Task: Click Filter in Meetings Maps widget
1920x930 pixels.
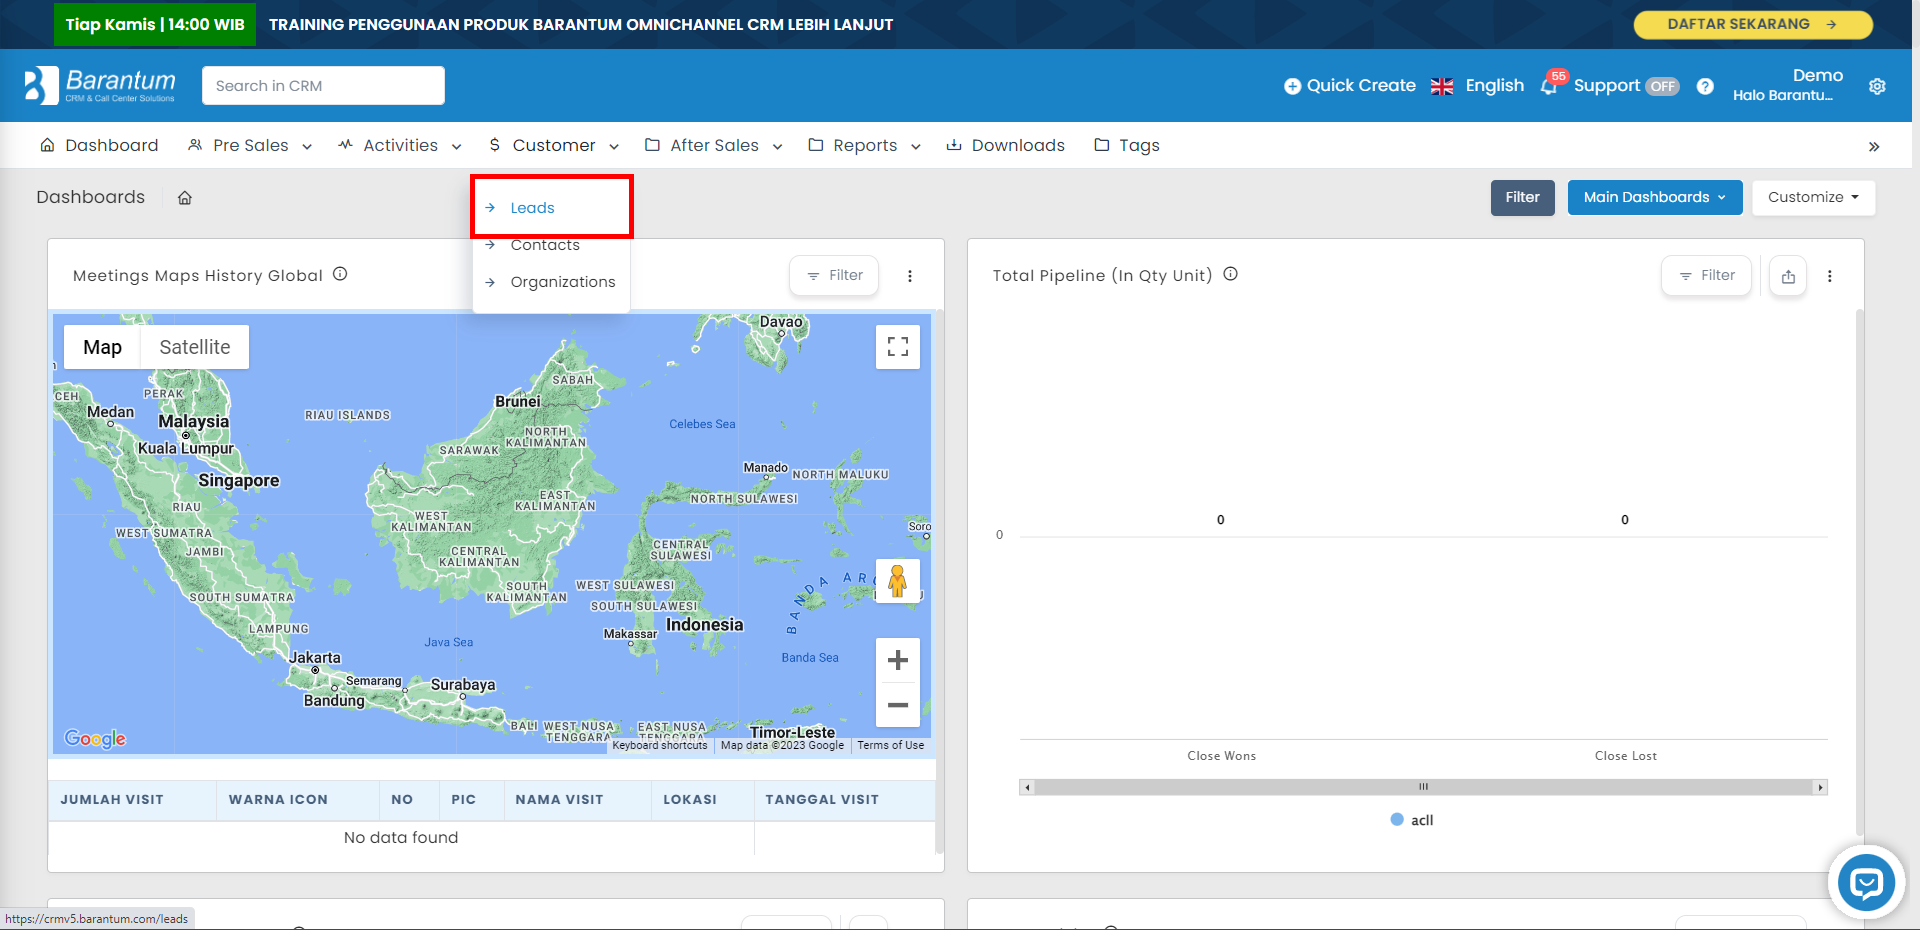Action: point(834,275)
